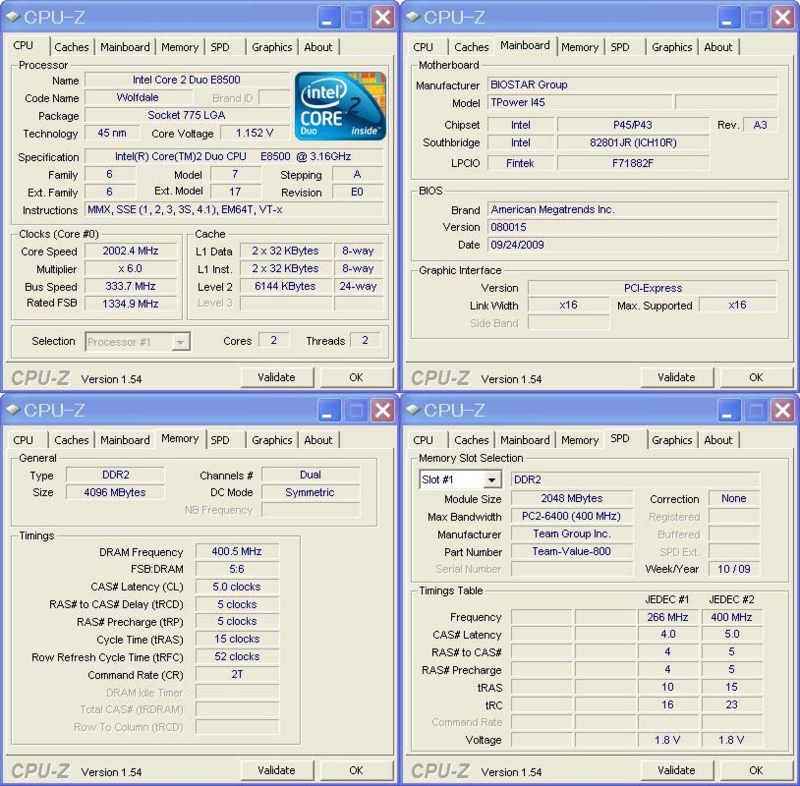The image size is (800, 786).
Task: Click the FSB:DRAM 5:6 value
Action: pos(237,569)
